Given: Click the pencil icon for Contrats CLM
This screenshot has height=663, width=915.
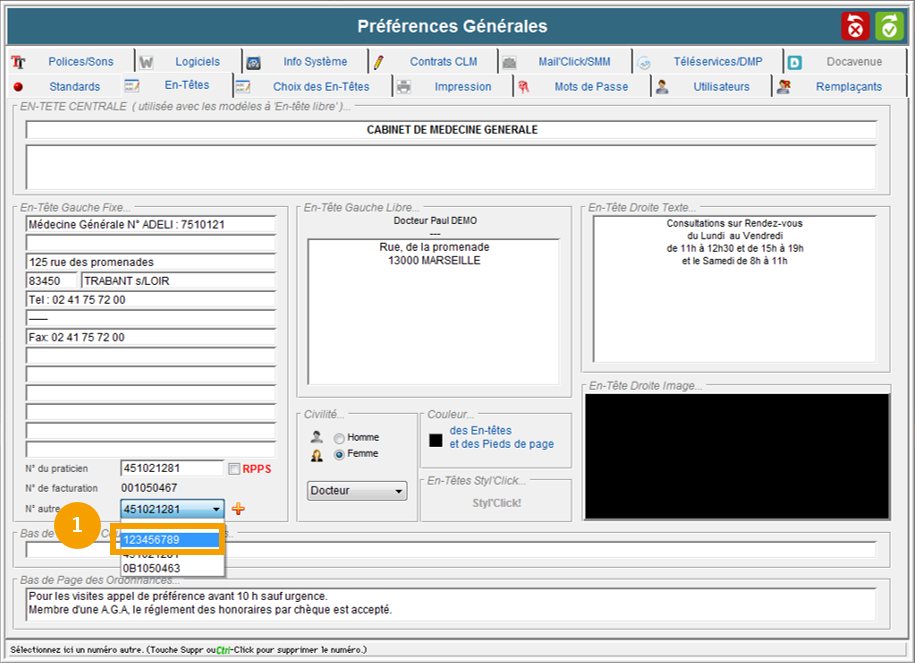Looking at the screenshot, I should click(379, 62).
